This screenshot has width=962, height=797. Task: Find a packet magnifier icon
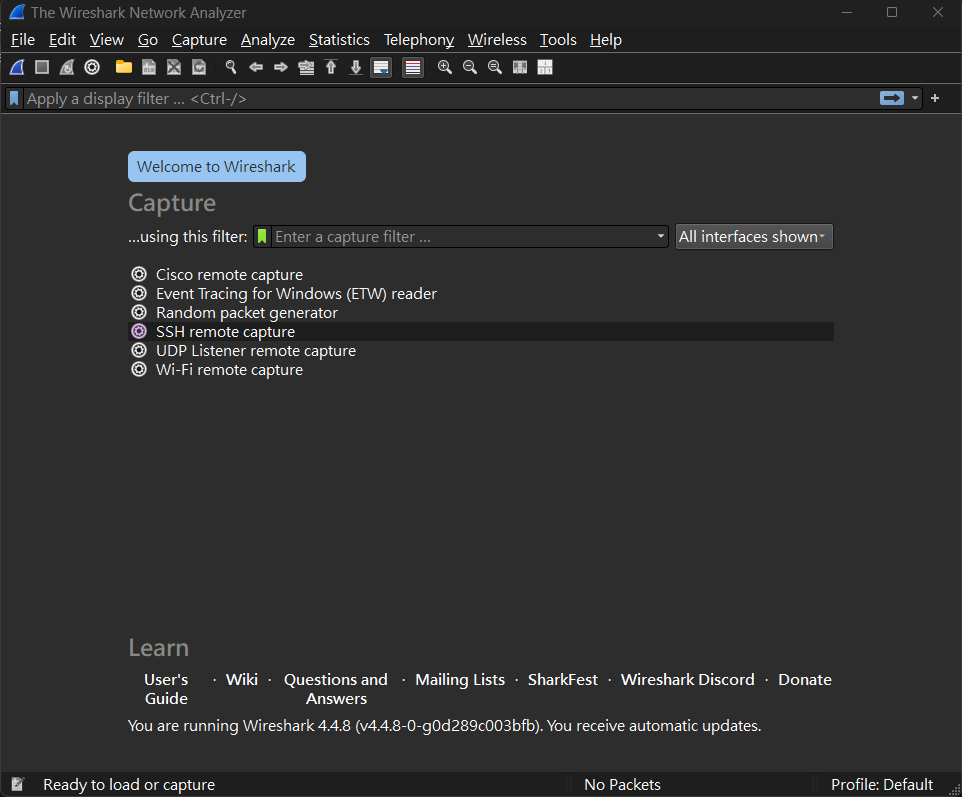(231, 67)
